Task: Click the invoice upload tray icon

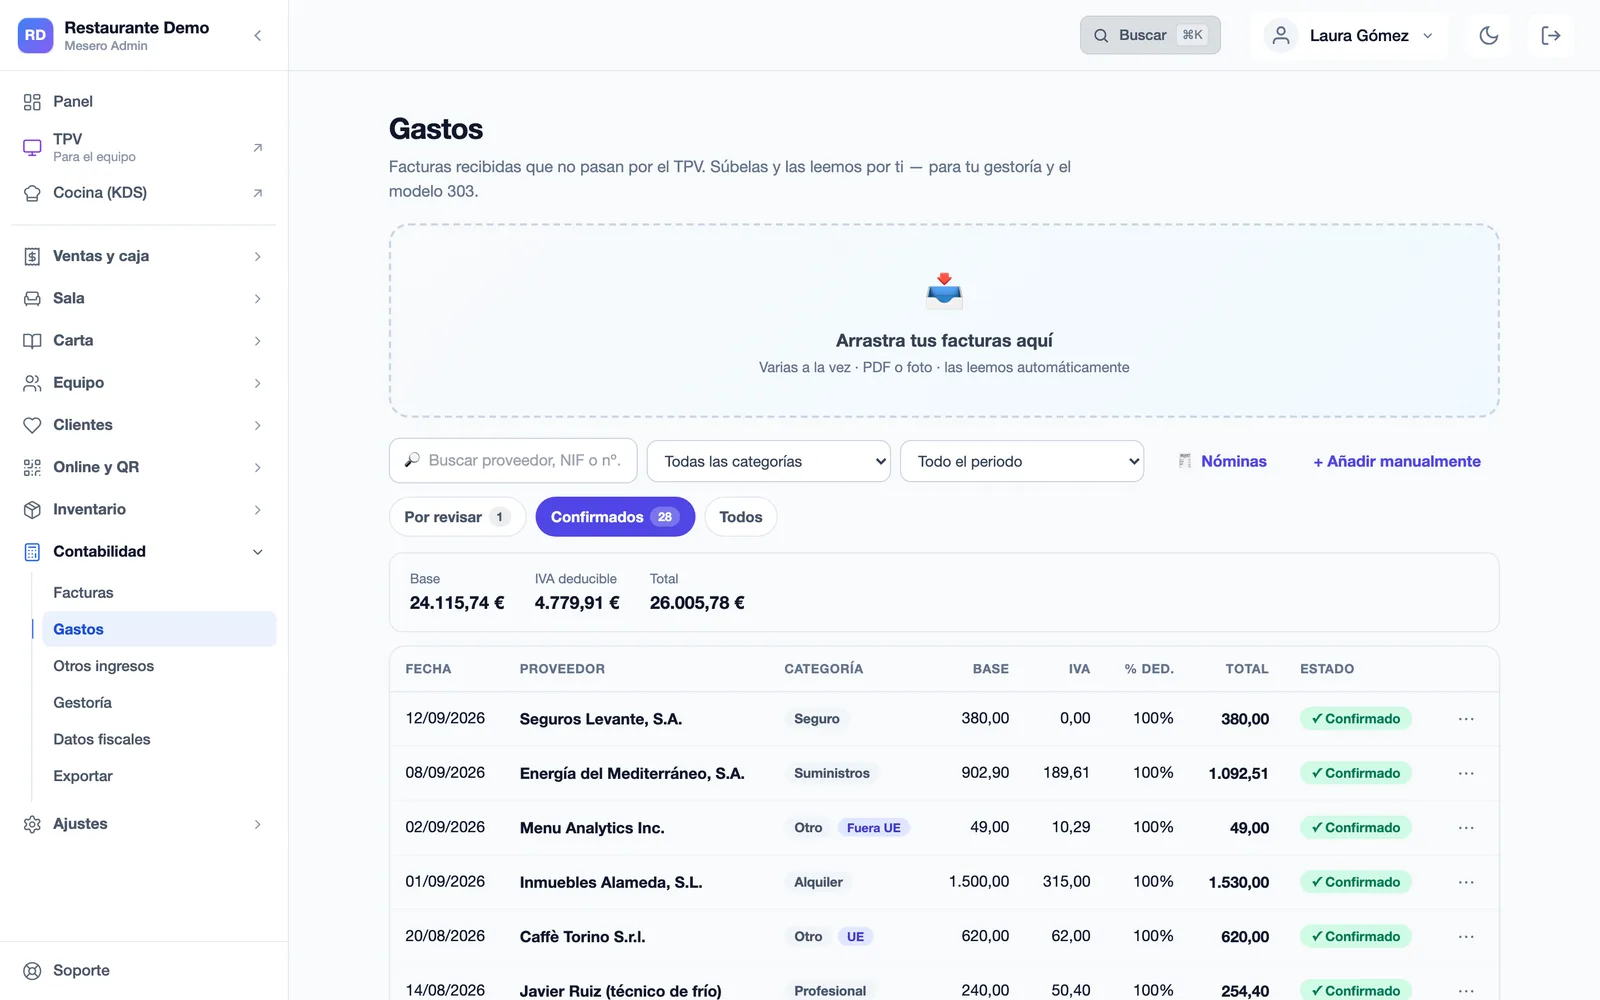Action: [944, 290]
